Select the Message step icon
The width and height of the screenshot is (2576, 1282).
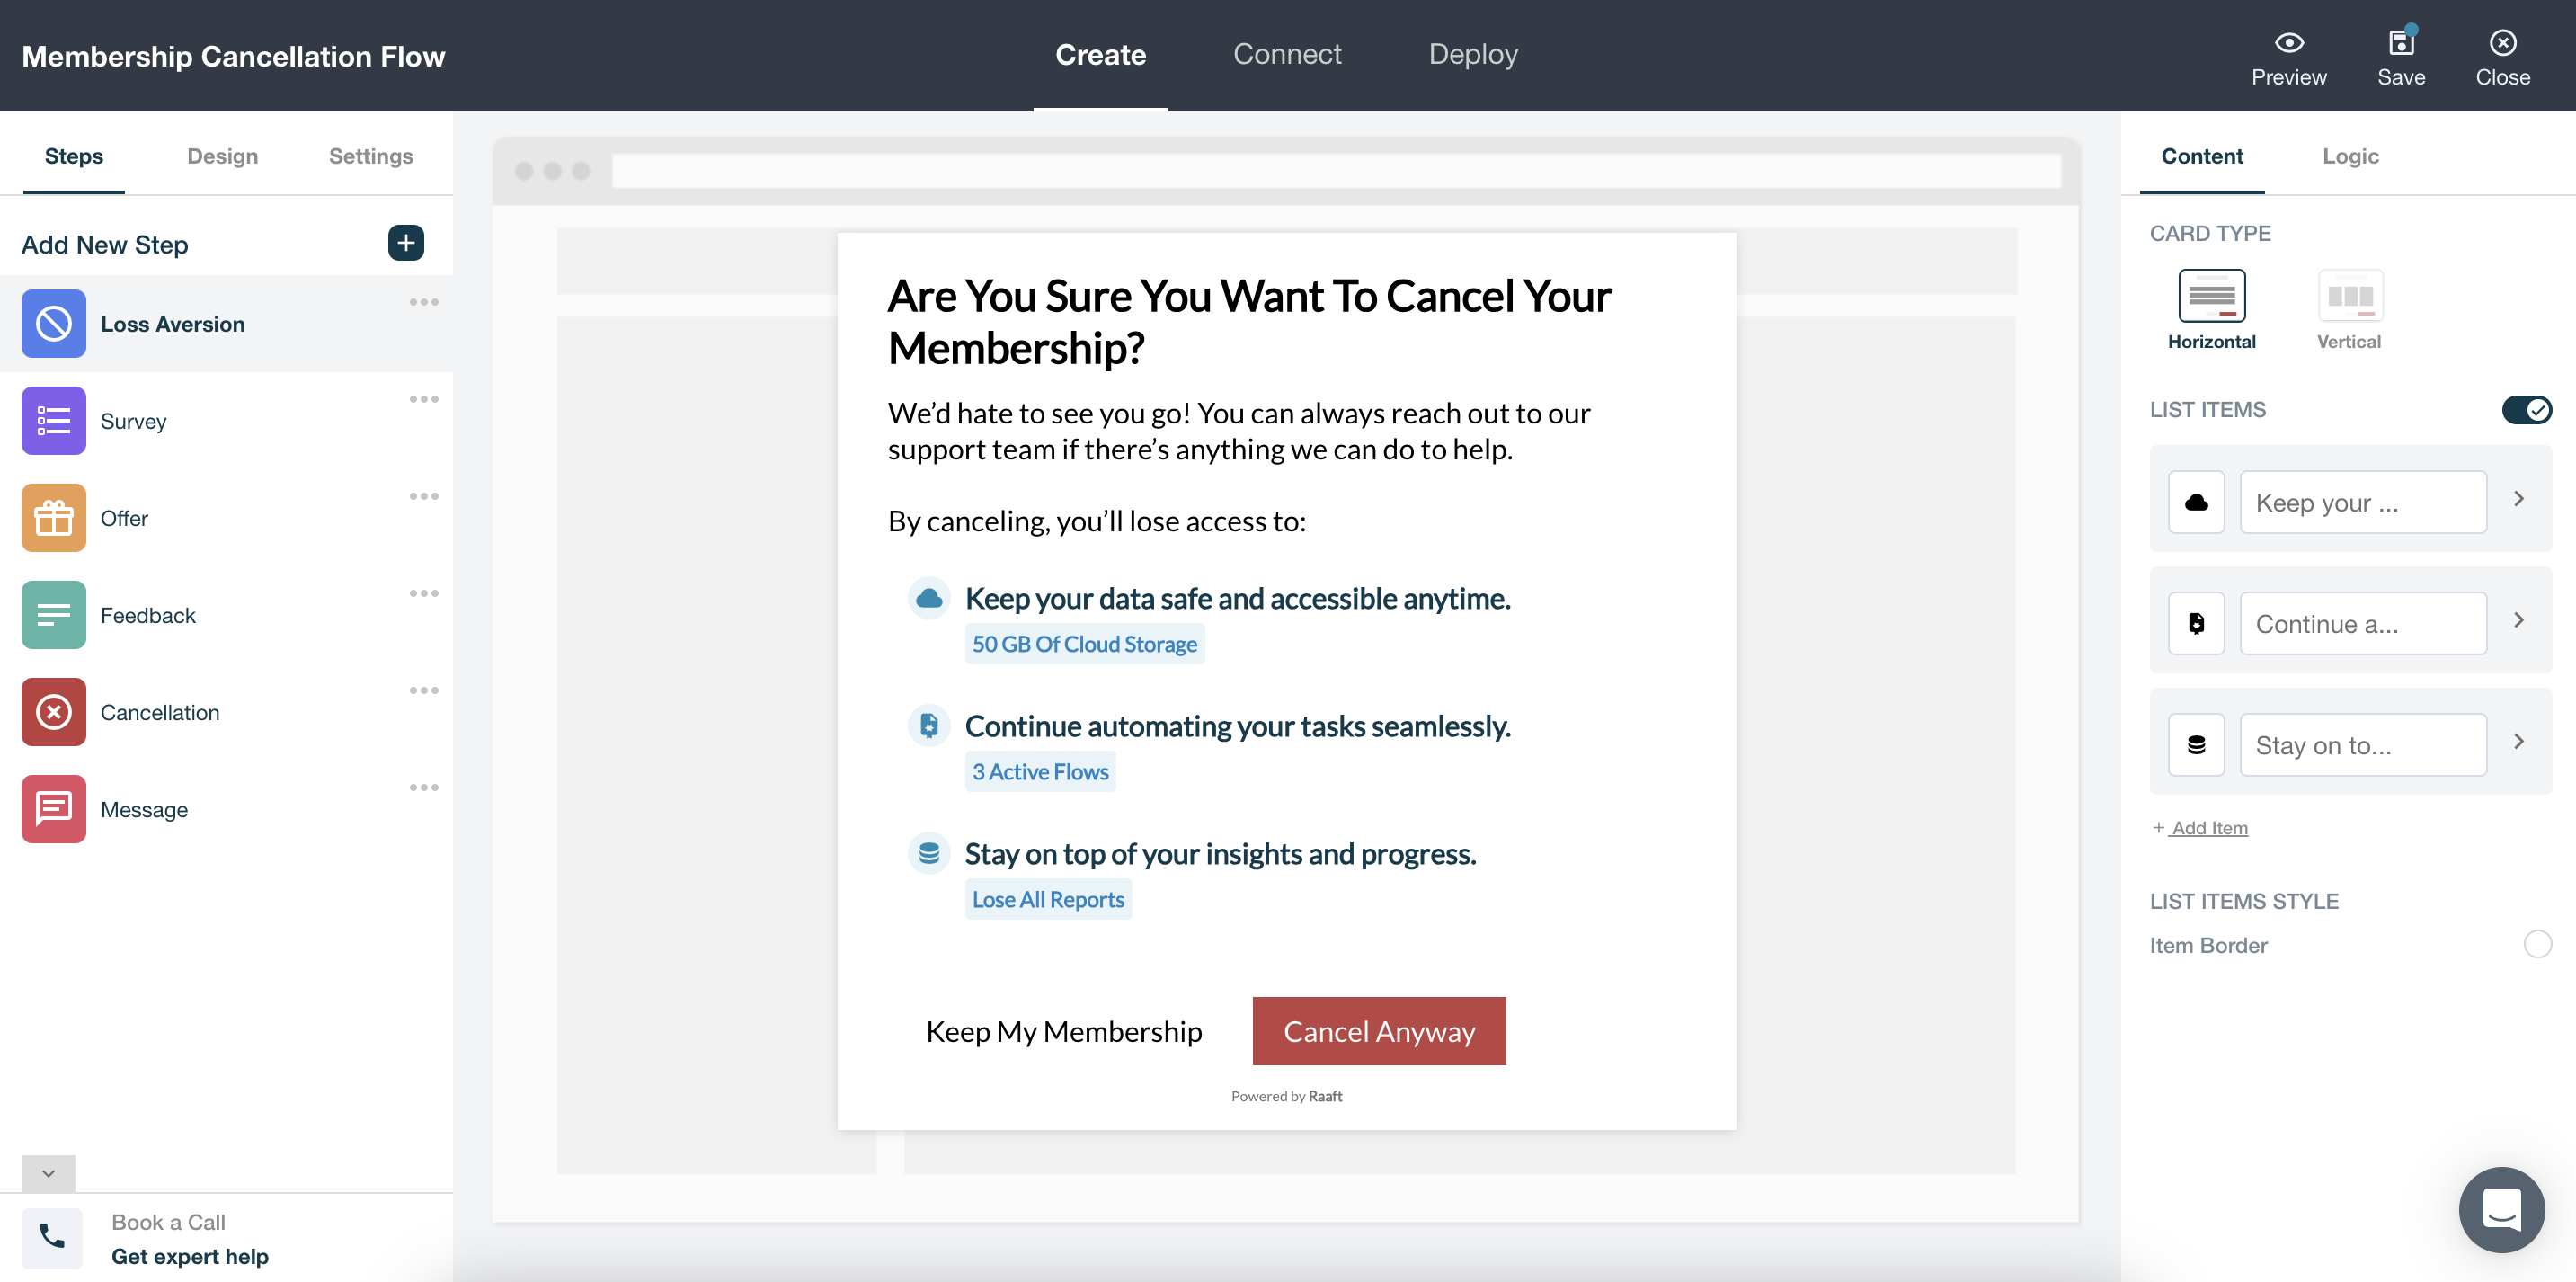53,808
